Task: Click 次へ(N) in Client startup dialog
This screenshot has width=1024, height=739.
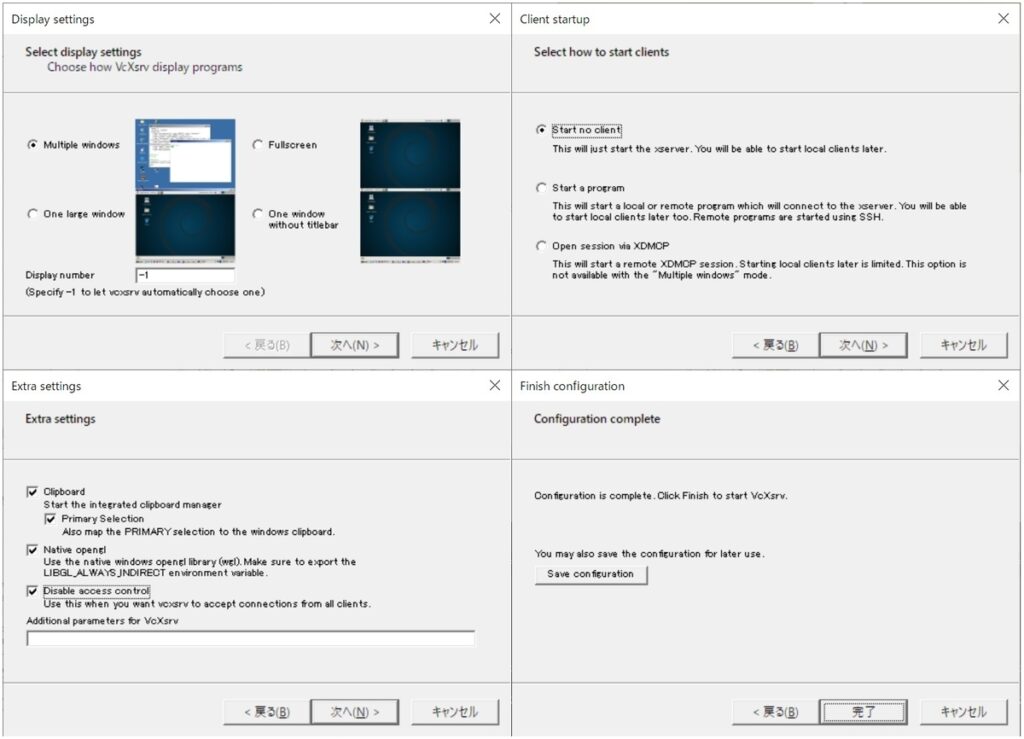Action: click(863, 345)
